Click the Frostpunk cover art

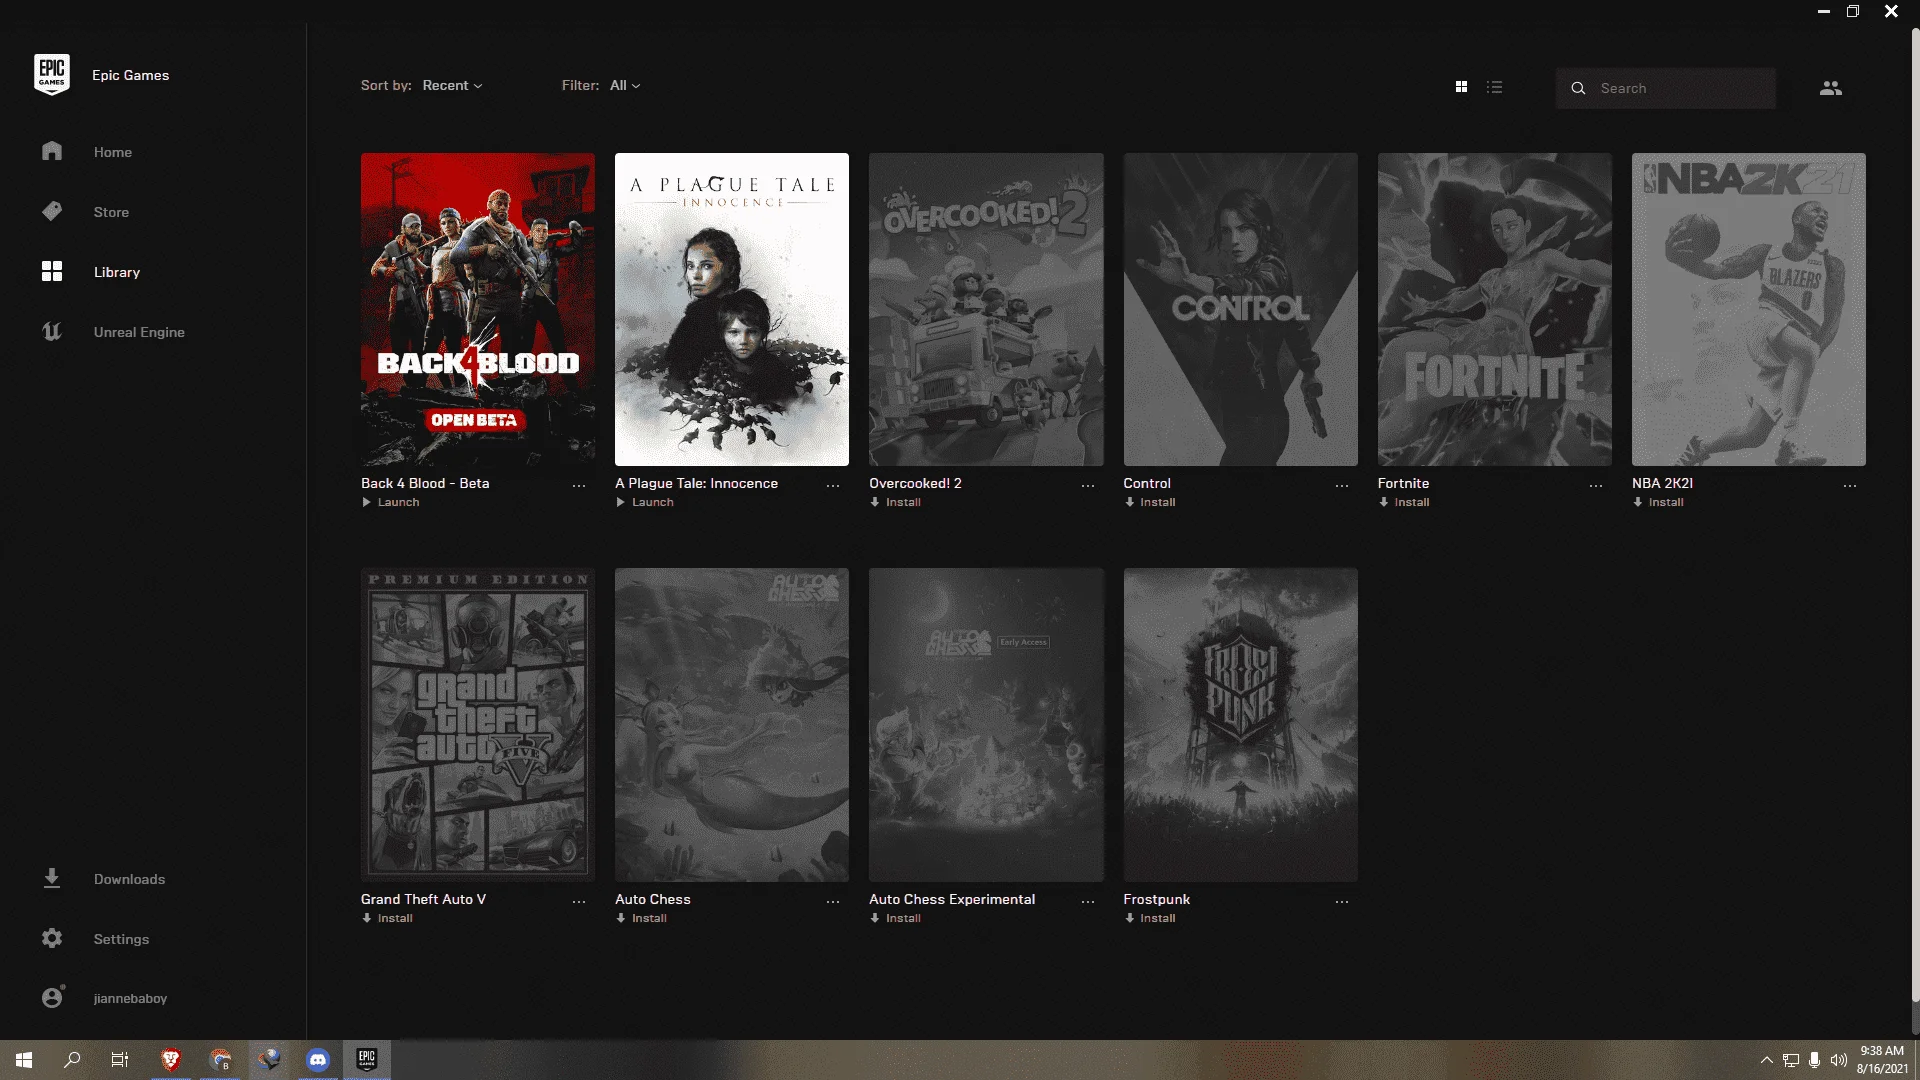click(1241, 725)
